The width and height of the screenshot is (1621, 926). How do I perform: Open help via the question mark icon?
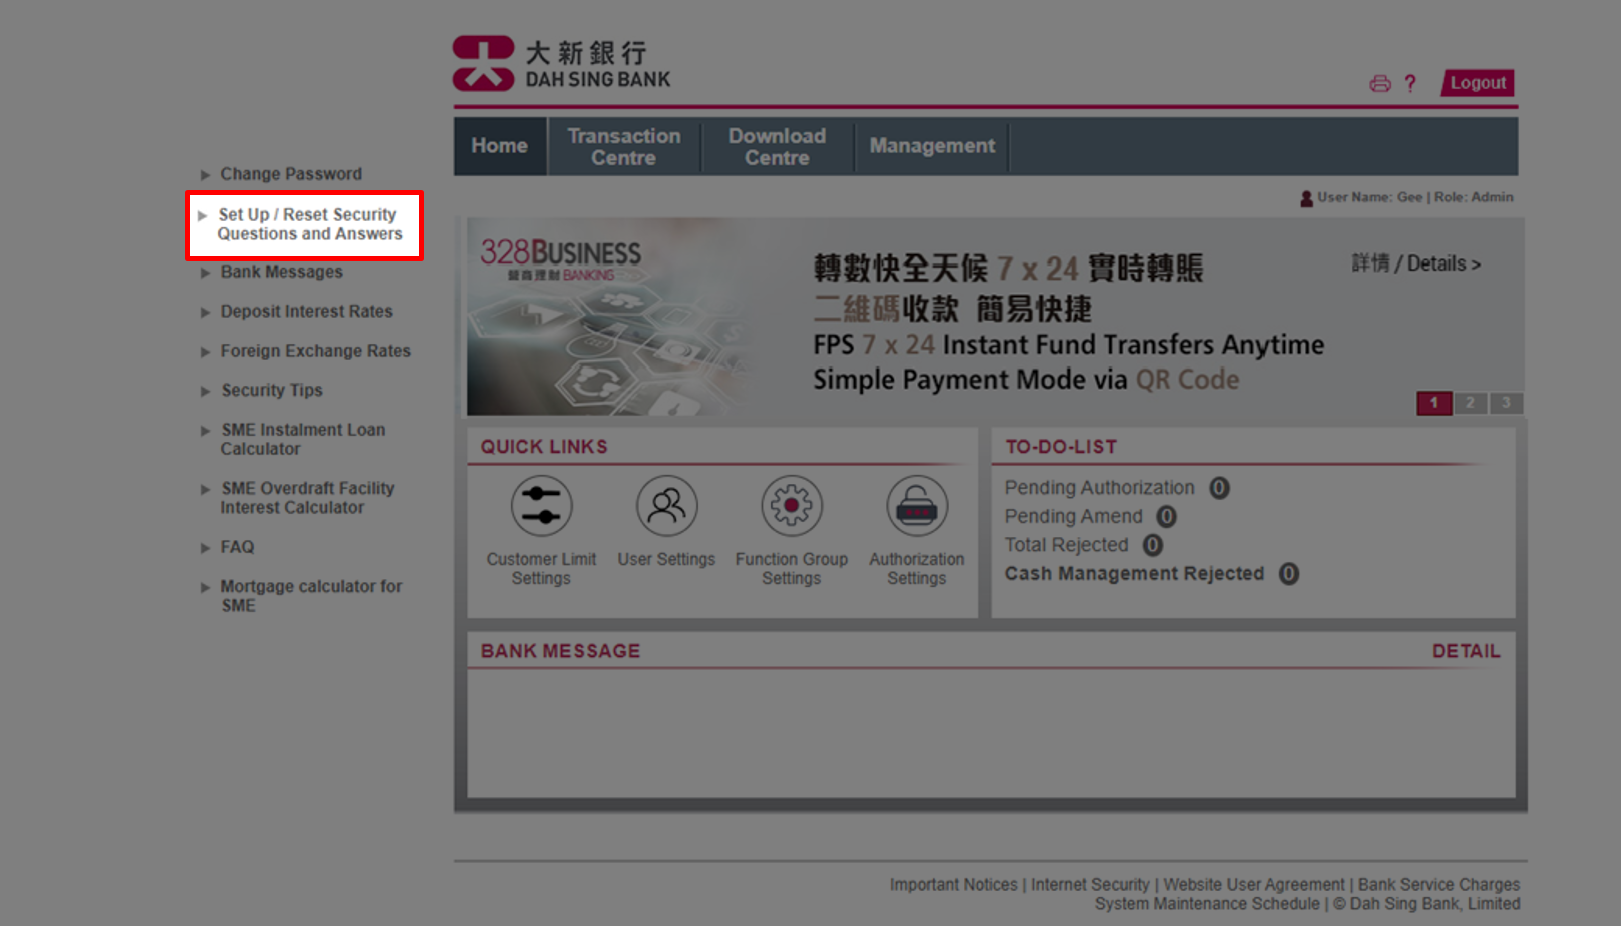(1410, 84)
